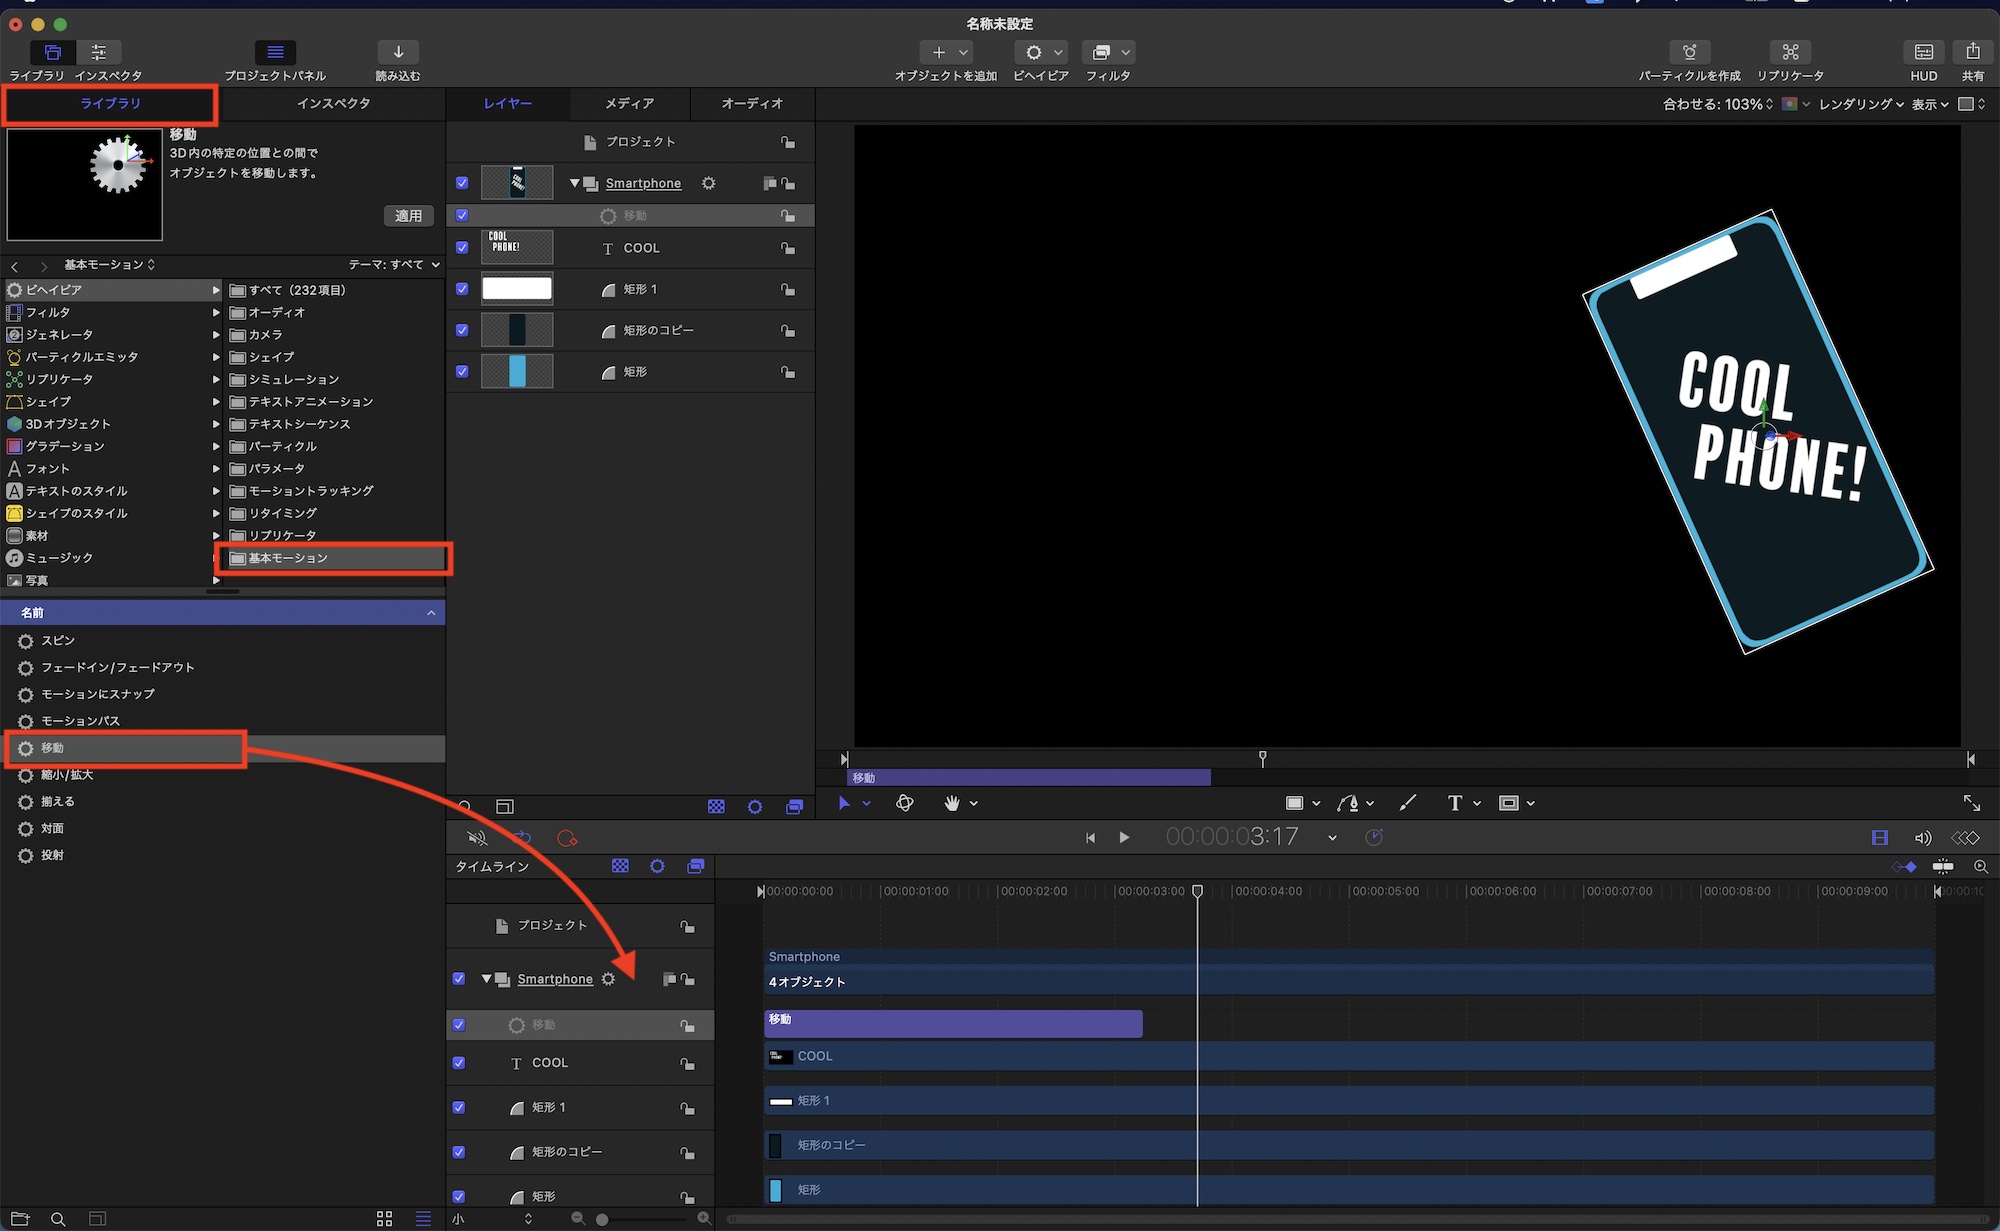Open the レンダリング dropdown menu

1860,104
